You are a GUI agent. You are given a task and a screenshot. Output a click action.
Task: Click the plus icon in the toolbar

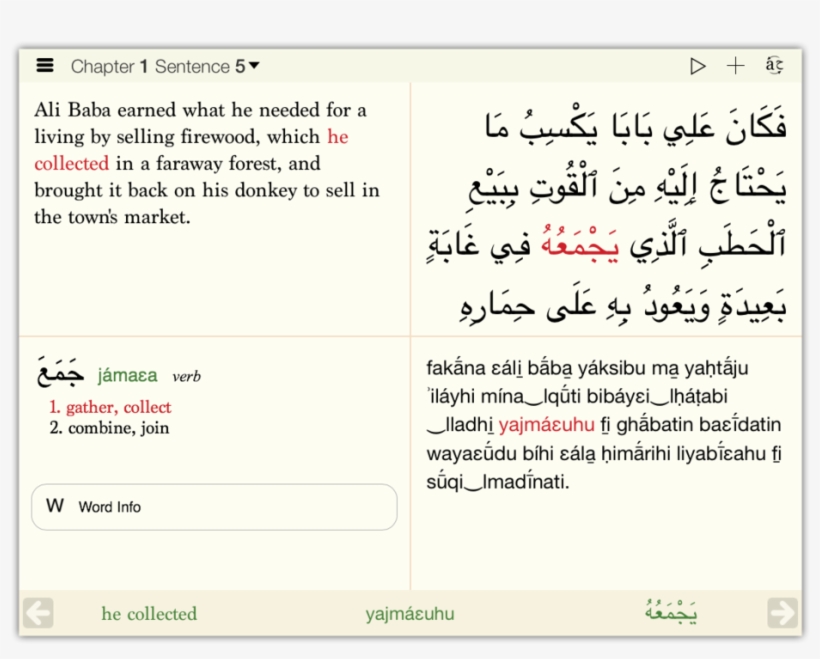coord(735,66)
